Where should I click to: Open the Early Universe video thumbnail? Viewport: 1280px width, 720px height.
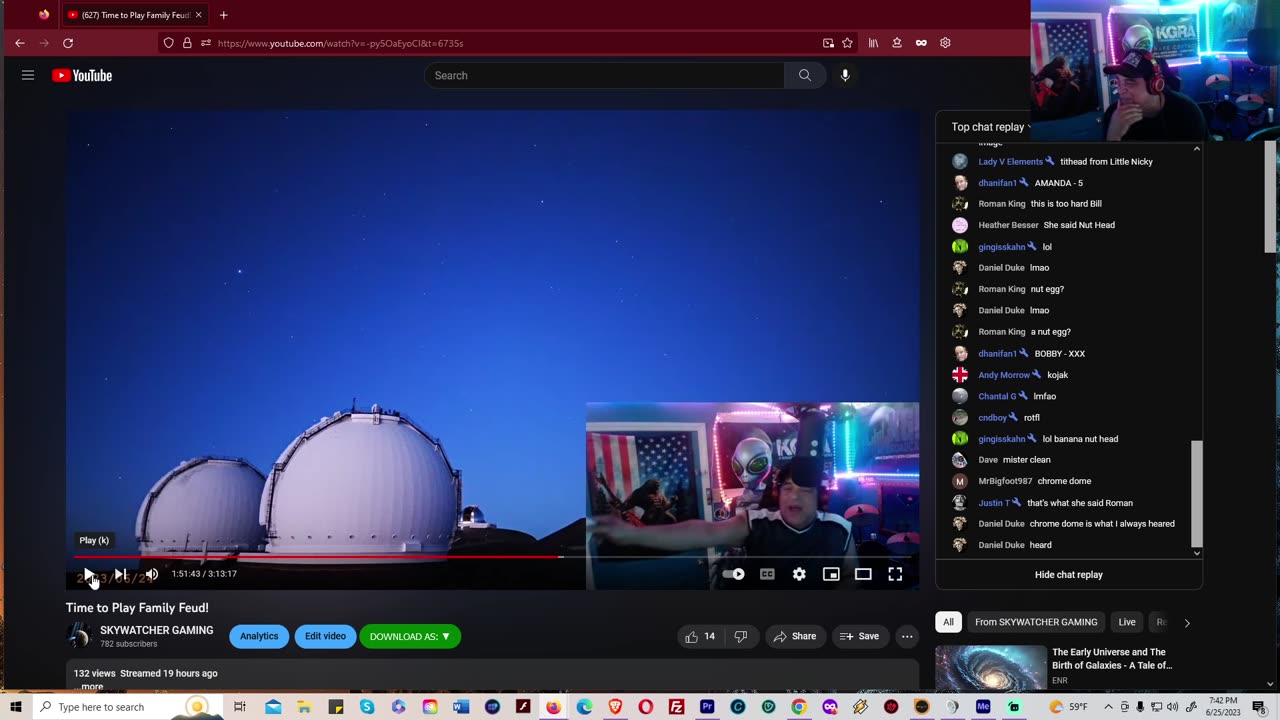coord(991,668)
